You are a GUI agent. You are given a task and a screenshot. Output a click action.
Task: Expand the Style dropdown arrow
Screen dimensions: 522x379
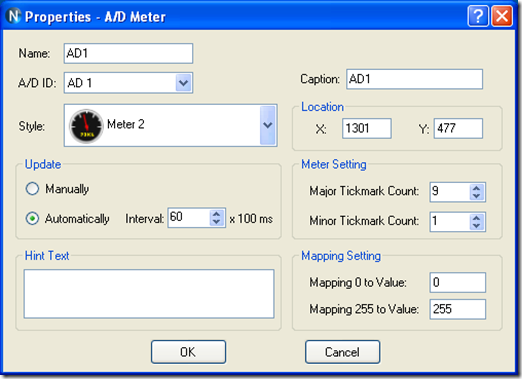pos(267,125)
